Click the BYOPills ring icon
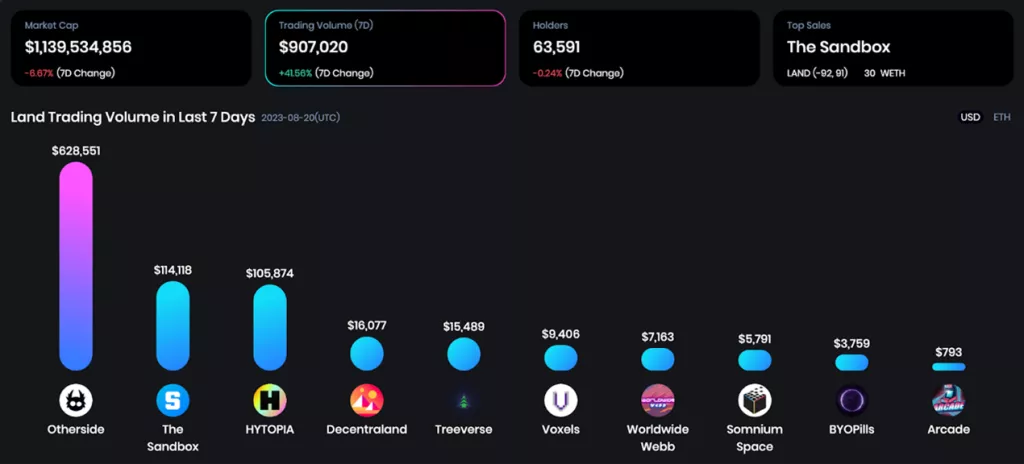Viewport: 1024px width, 464px height. [852, 401]
